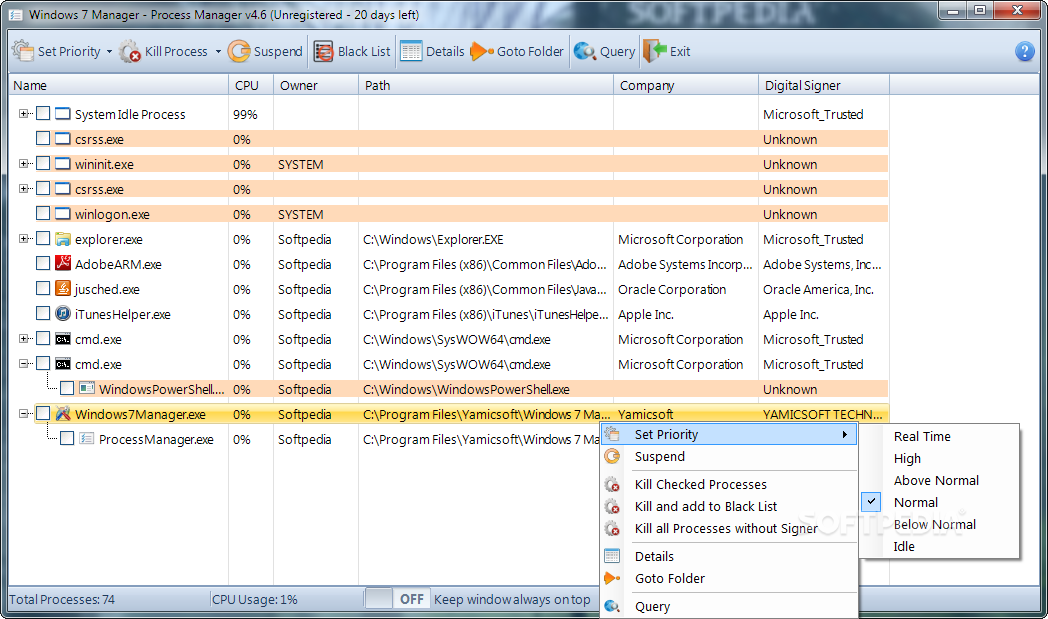Click the Apple Inc. company cell
1048x619 pixels.
[x=646, y=314]
